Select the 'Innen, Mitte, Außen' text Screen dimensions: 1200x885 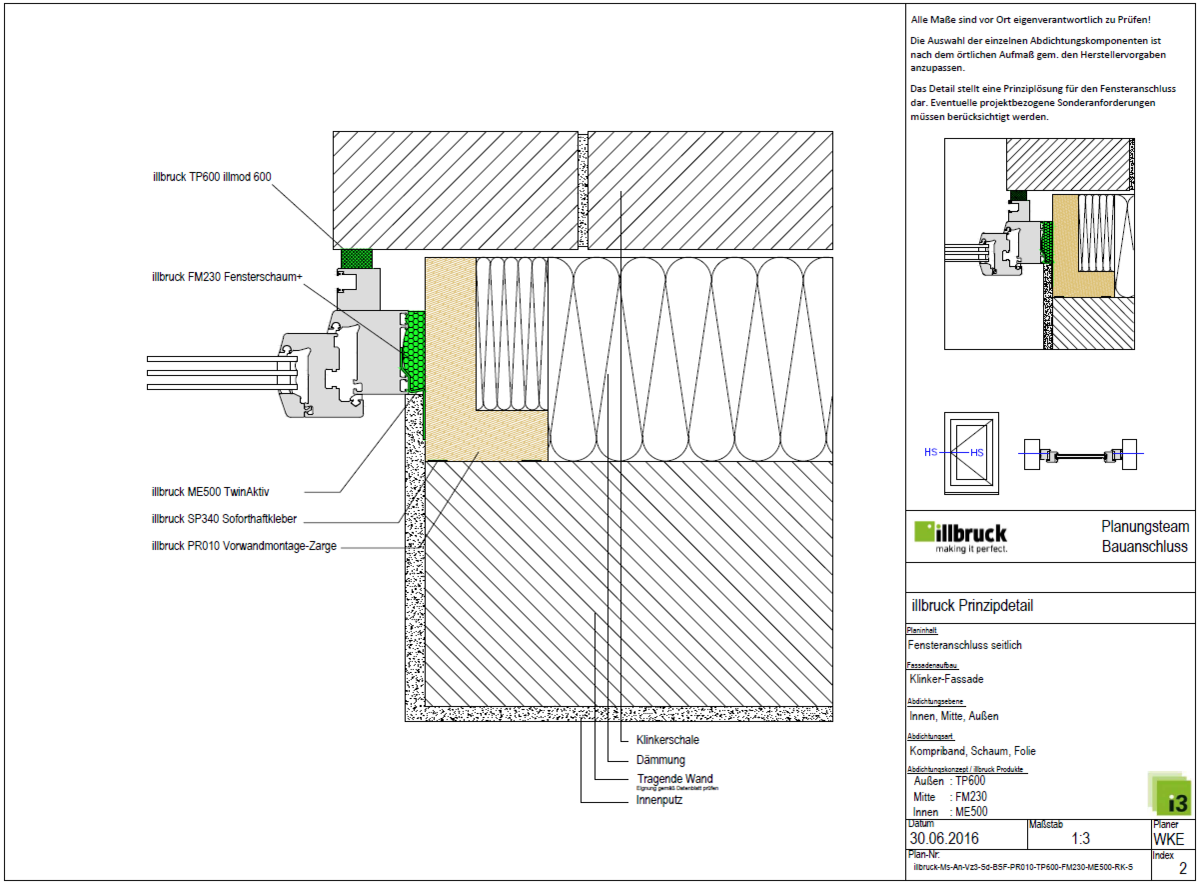coord(953,716)
